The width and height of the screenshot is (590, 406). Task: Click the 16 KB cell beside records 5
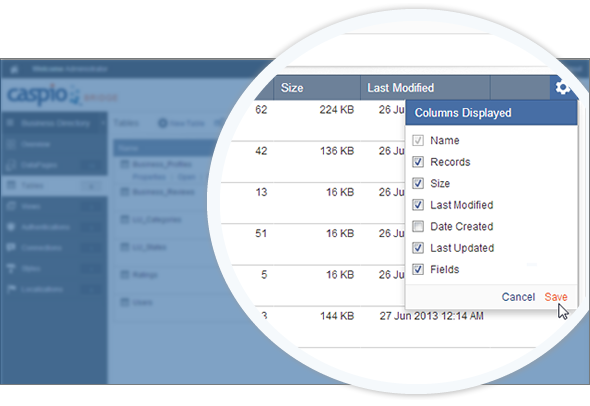tap(340, 275)
